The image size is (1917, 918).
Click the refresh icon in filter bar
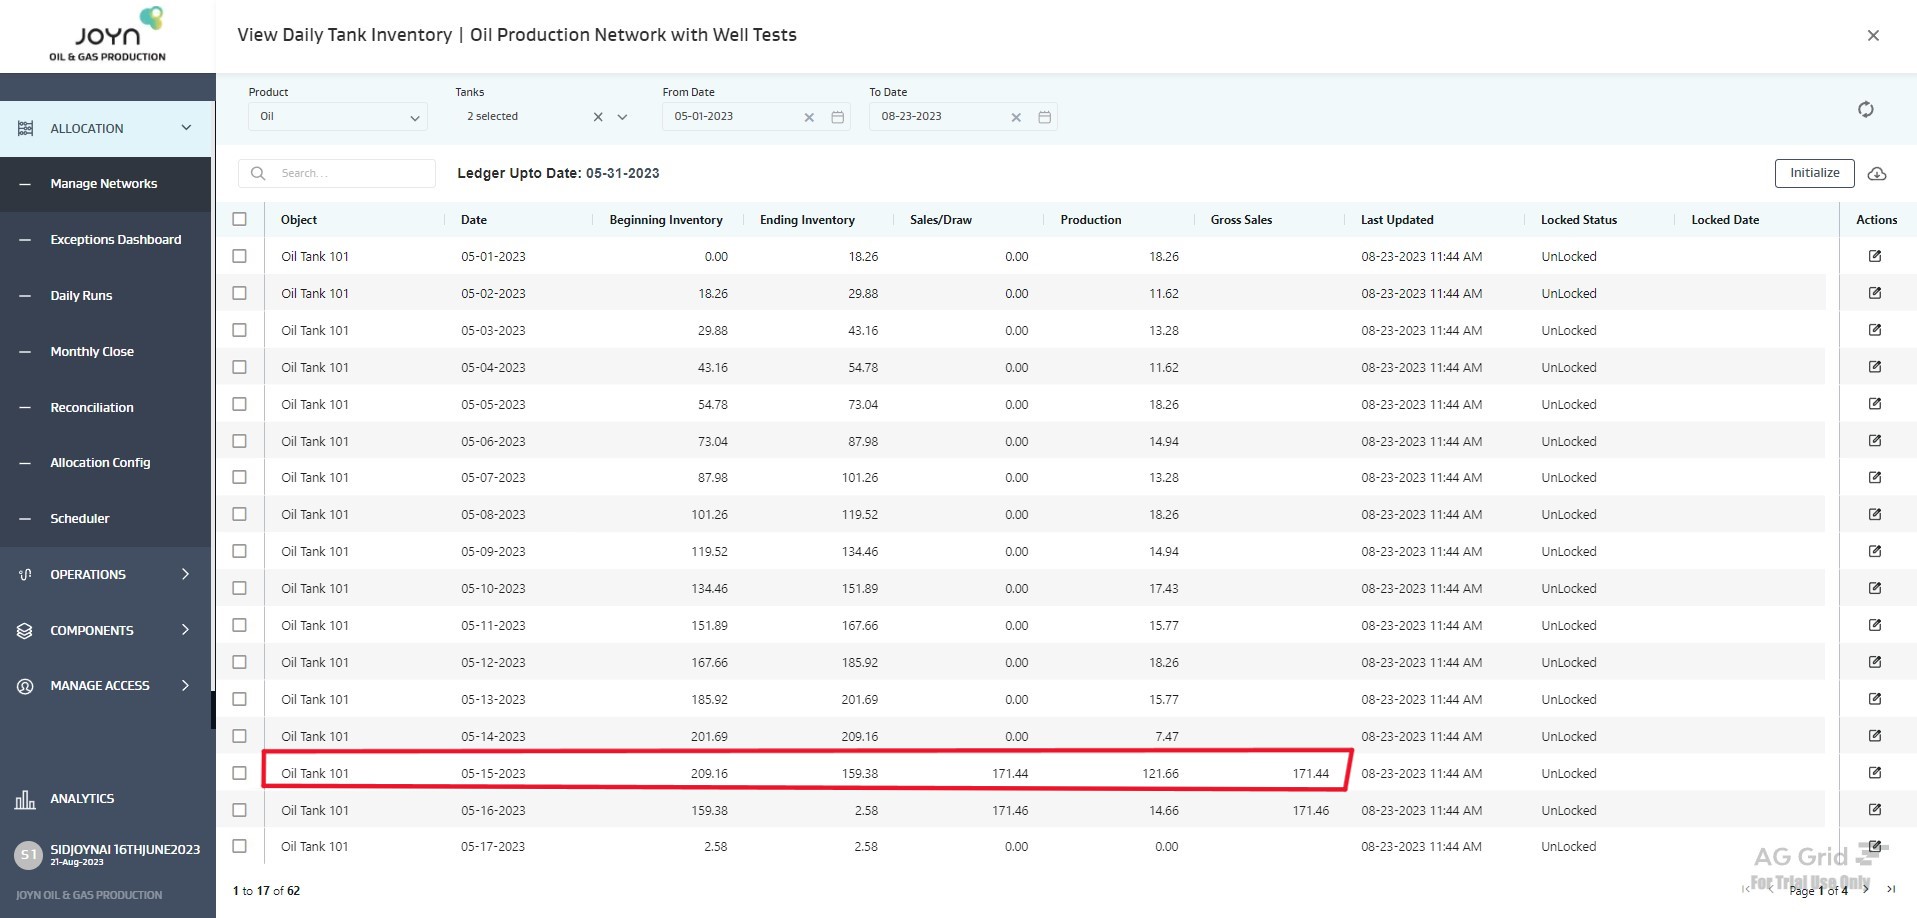point(1865,110)
